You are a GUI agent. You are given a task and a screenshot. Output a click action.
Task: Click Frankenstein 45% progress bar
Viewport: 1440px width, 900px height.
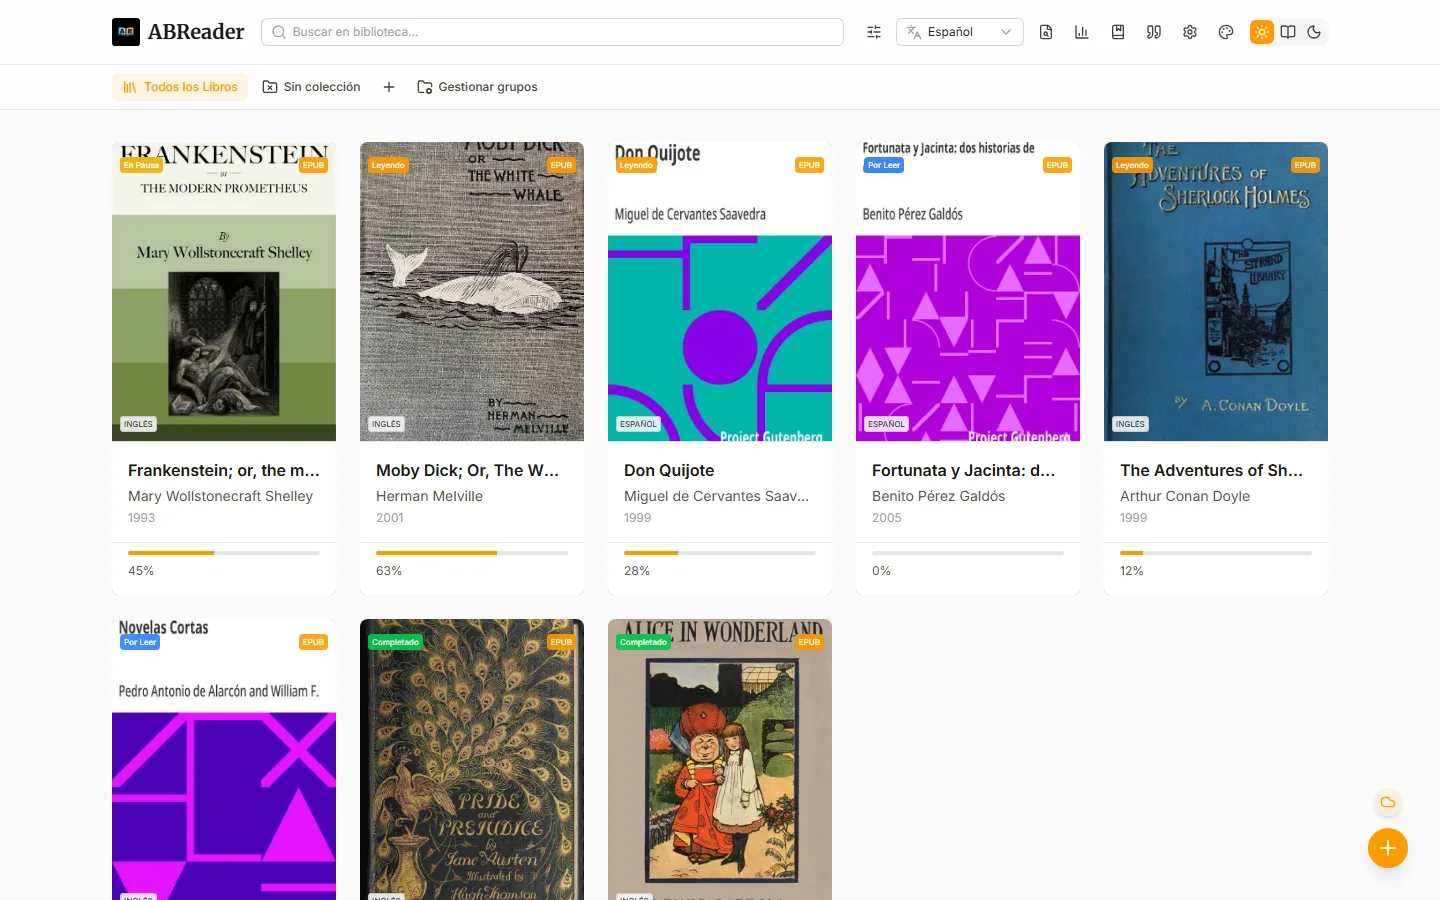point(224,553)
